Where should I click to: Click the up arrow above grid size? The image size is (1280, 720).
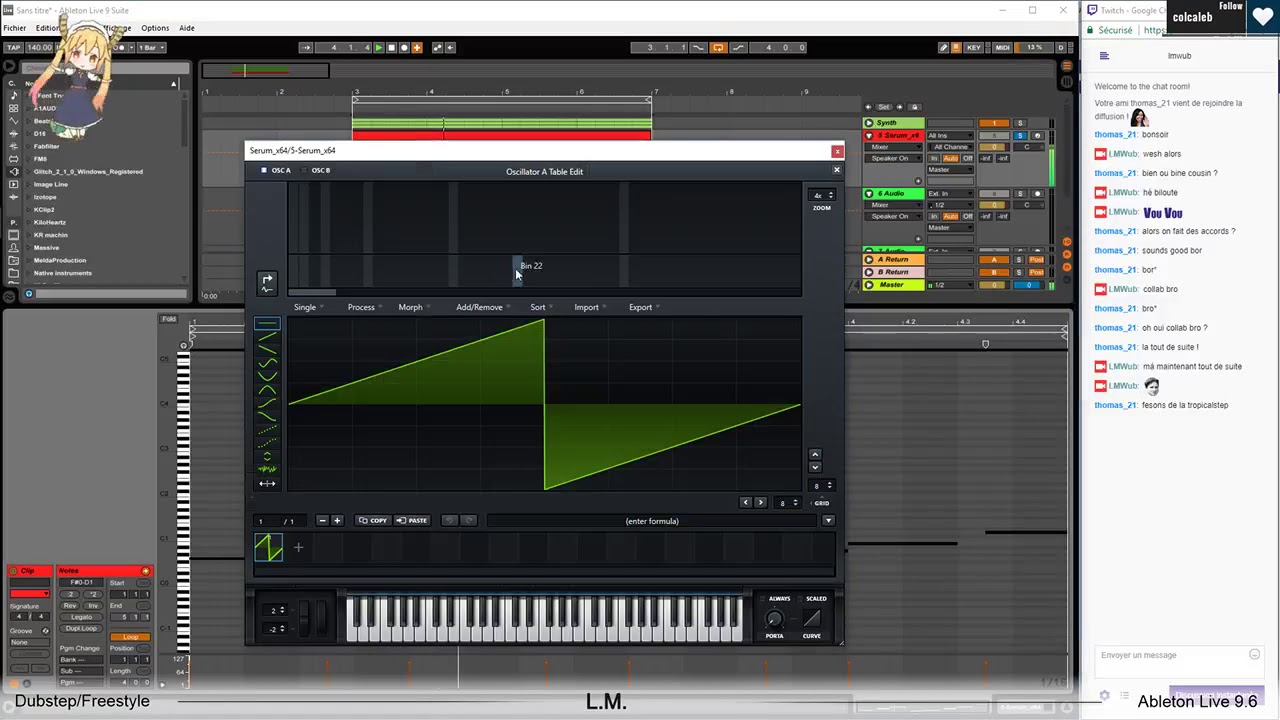815,455
